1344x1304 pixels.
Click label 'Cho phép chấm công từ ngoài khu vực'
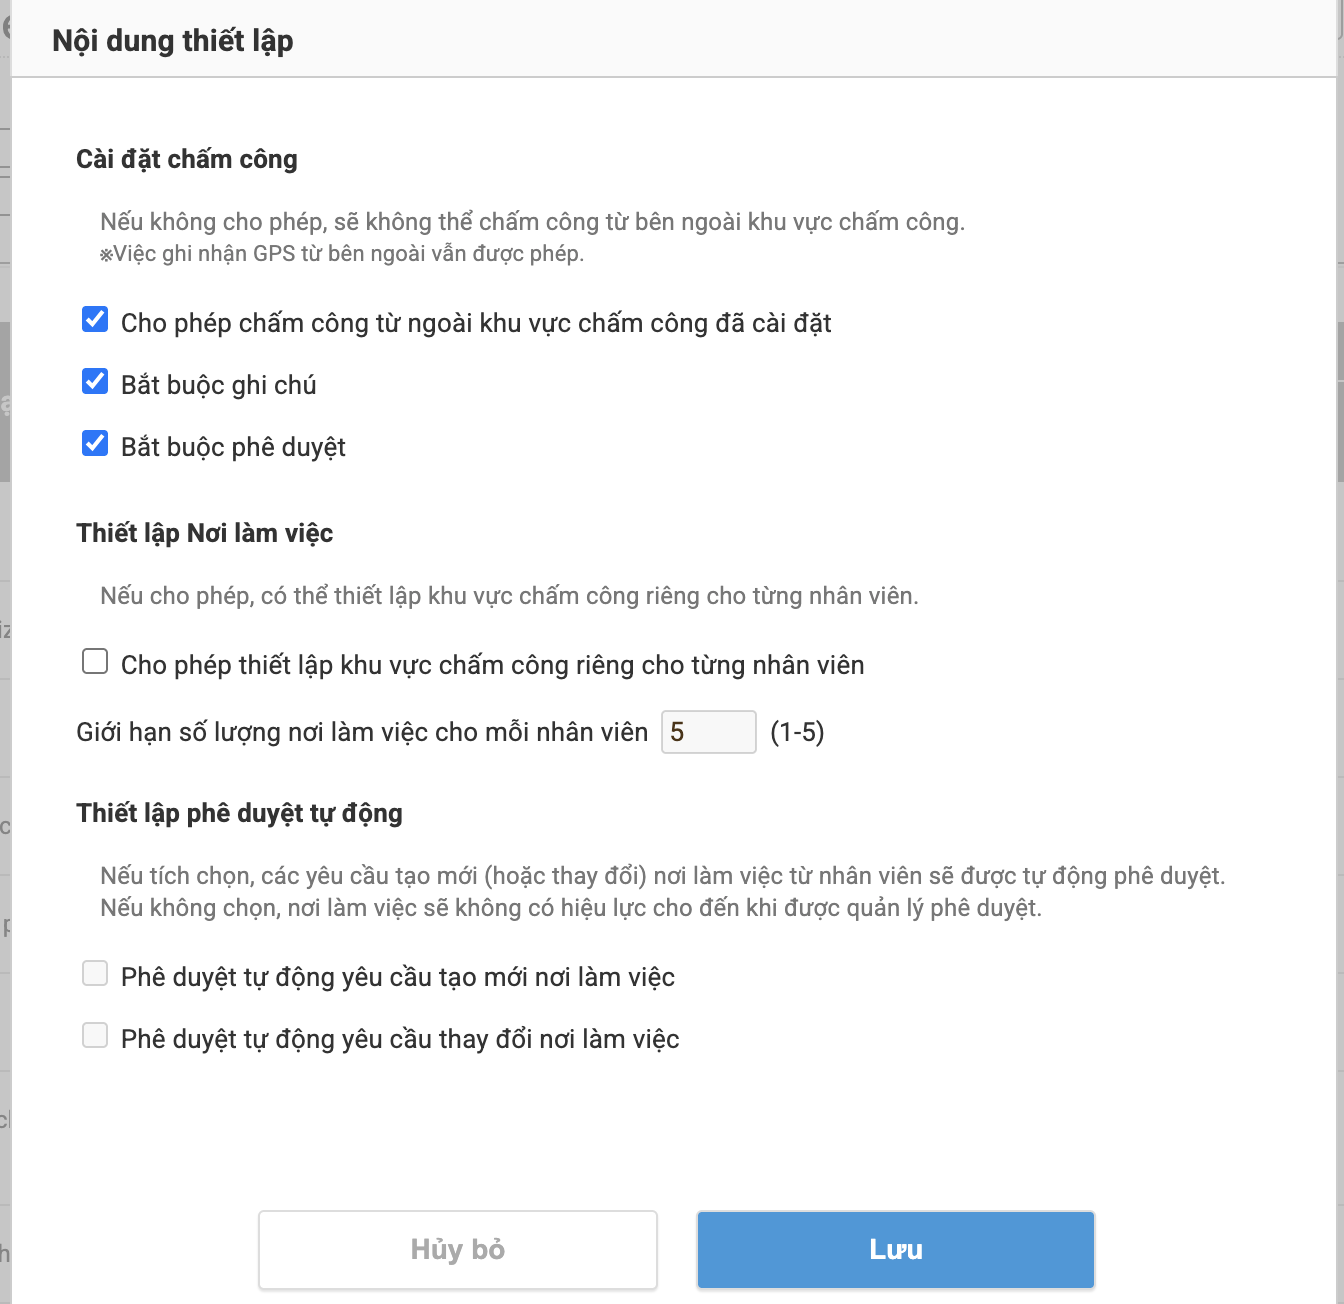(476, 323)
